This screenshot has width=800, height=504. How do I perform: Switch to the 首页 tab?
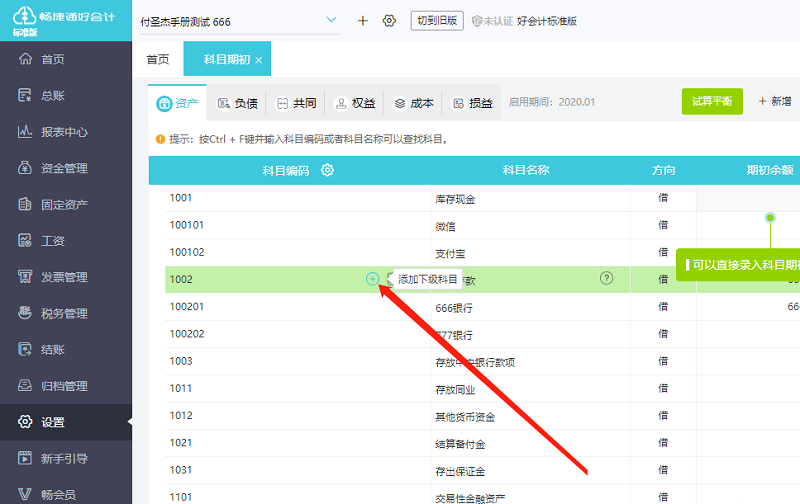(158, 59)
